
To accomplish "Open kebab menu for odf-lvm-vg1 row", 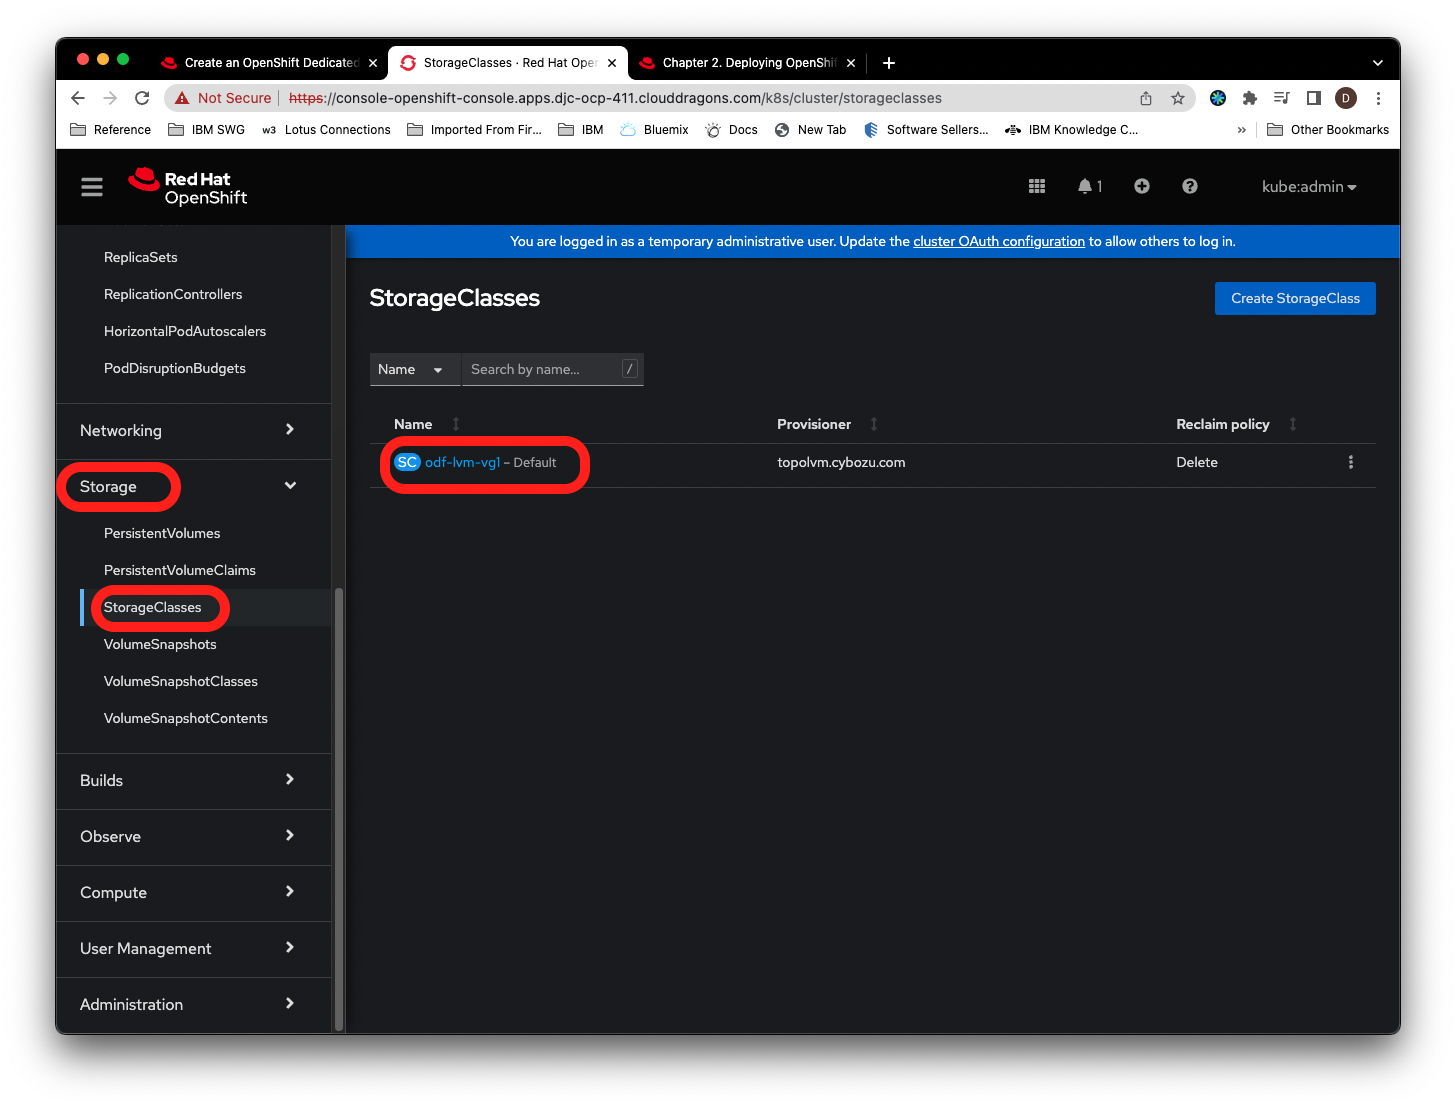I will pyautogui.click(x=1351, y=462).
